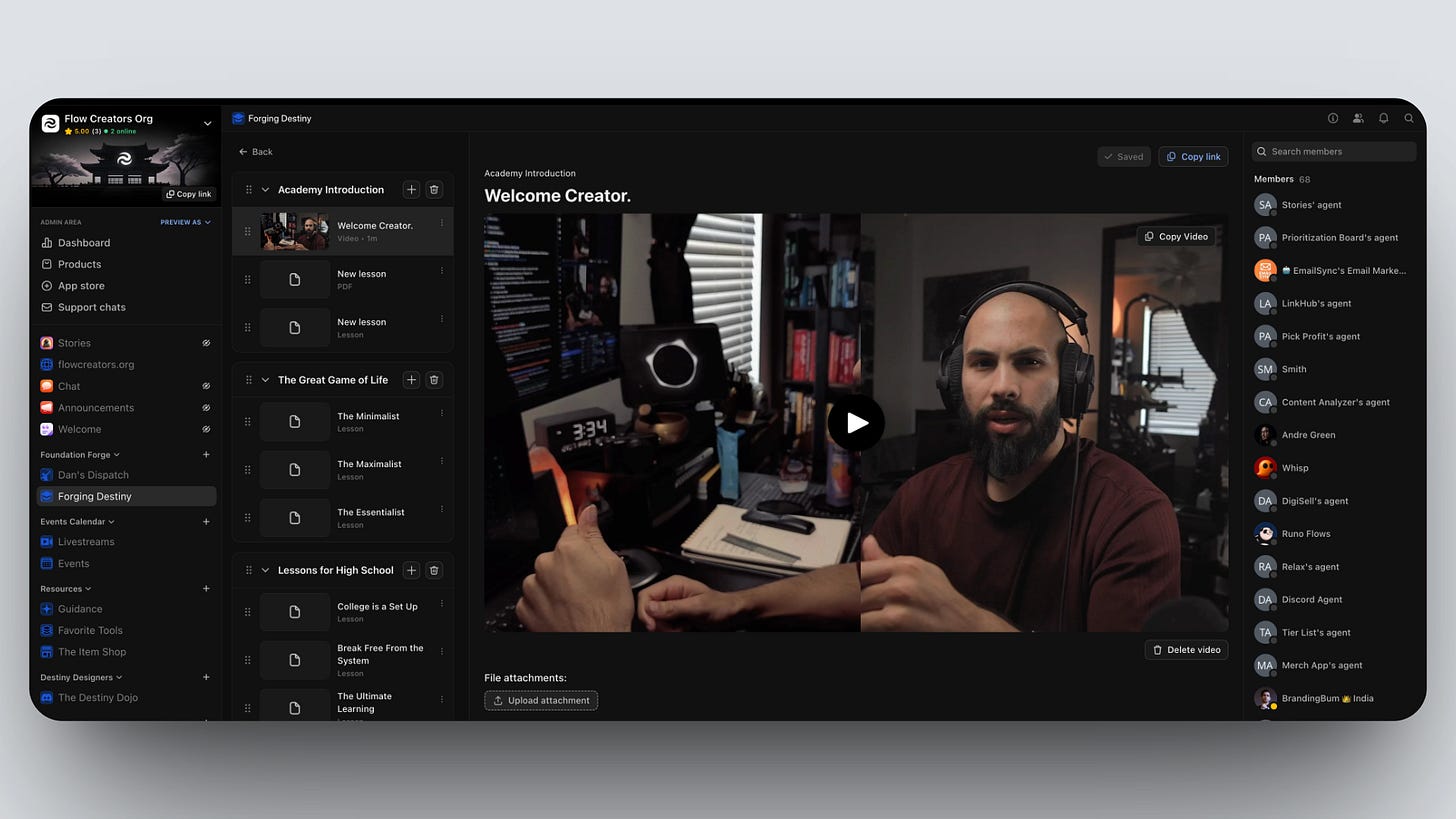
Task: Play the Welcome Creator video
Action: point(856,423)
